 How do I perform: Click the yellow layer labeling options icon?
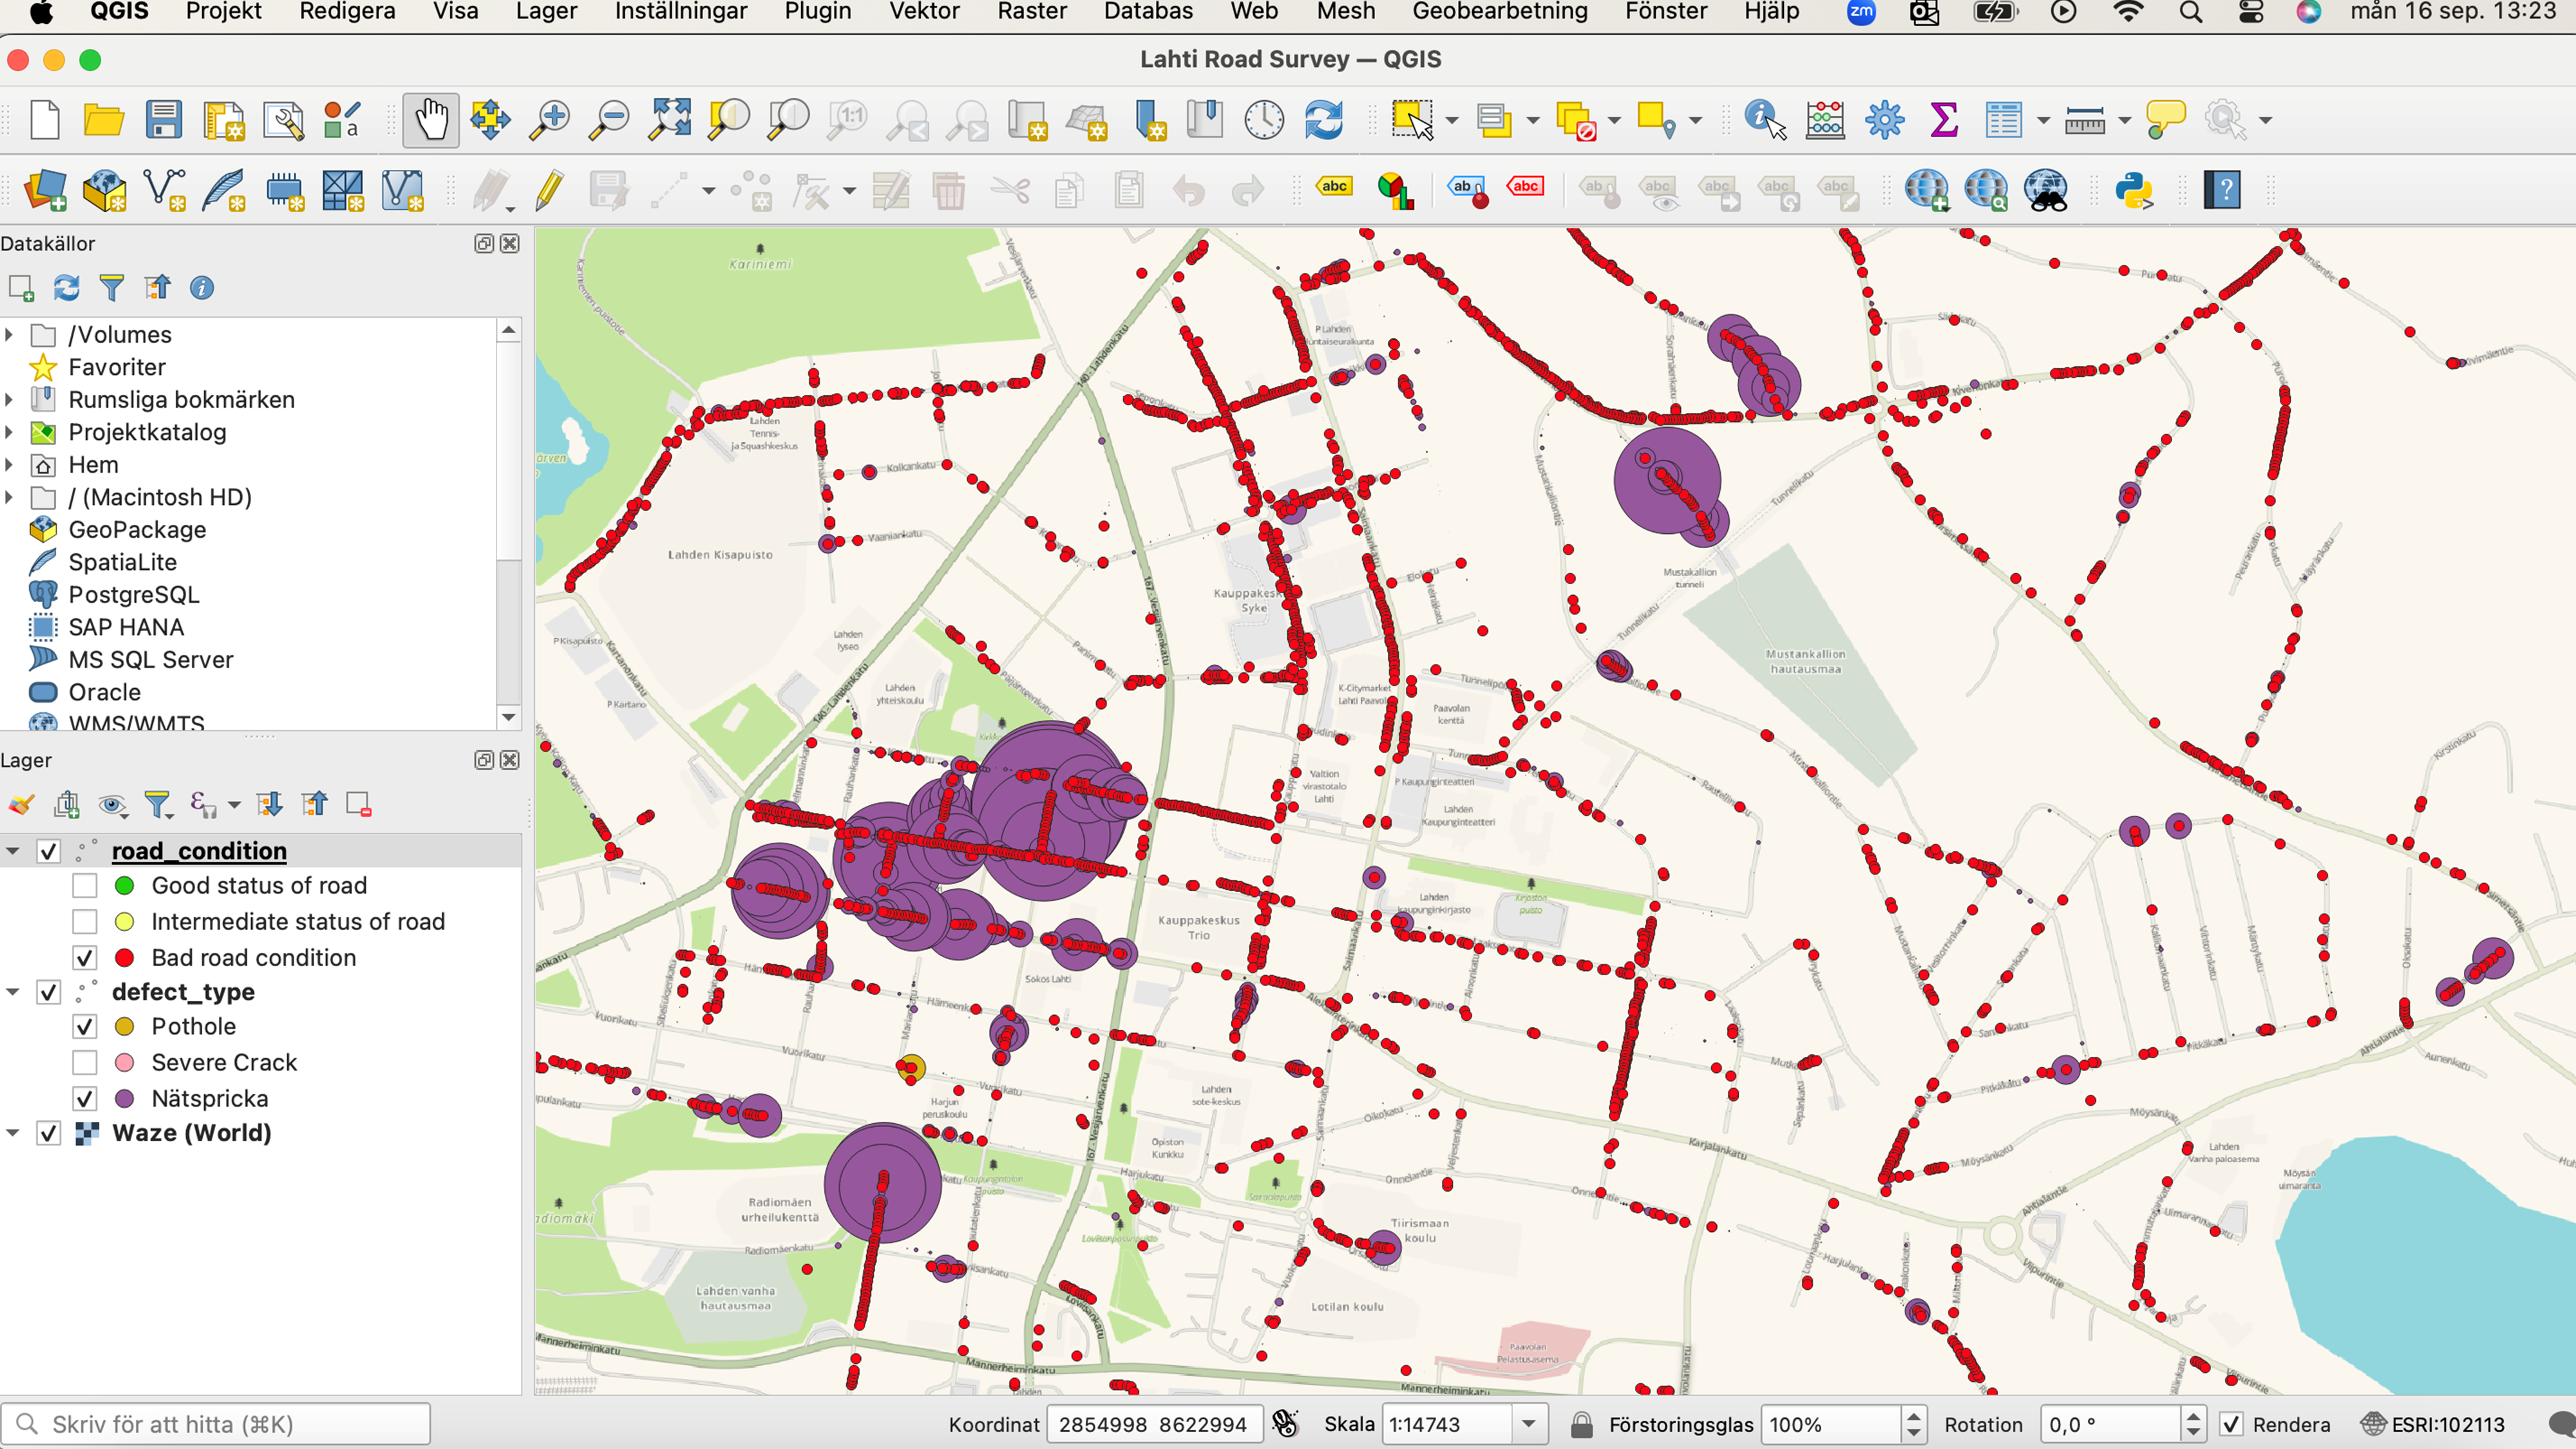1334,187
